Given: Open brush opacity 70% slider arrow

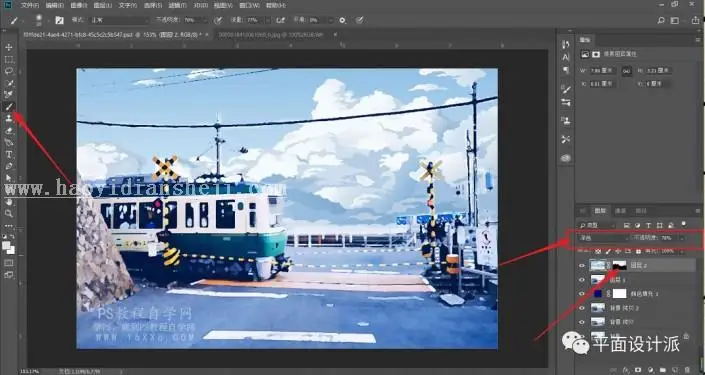Looking at the screenshot, I should click(205, 20).
